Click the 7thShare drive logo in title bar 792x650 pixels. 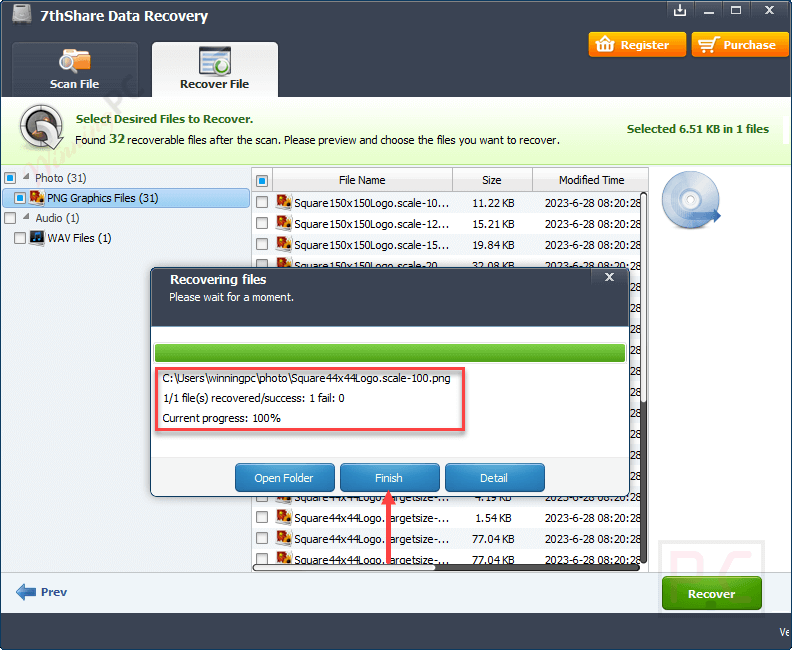pyautogui.click(x=22, y=15)
